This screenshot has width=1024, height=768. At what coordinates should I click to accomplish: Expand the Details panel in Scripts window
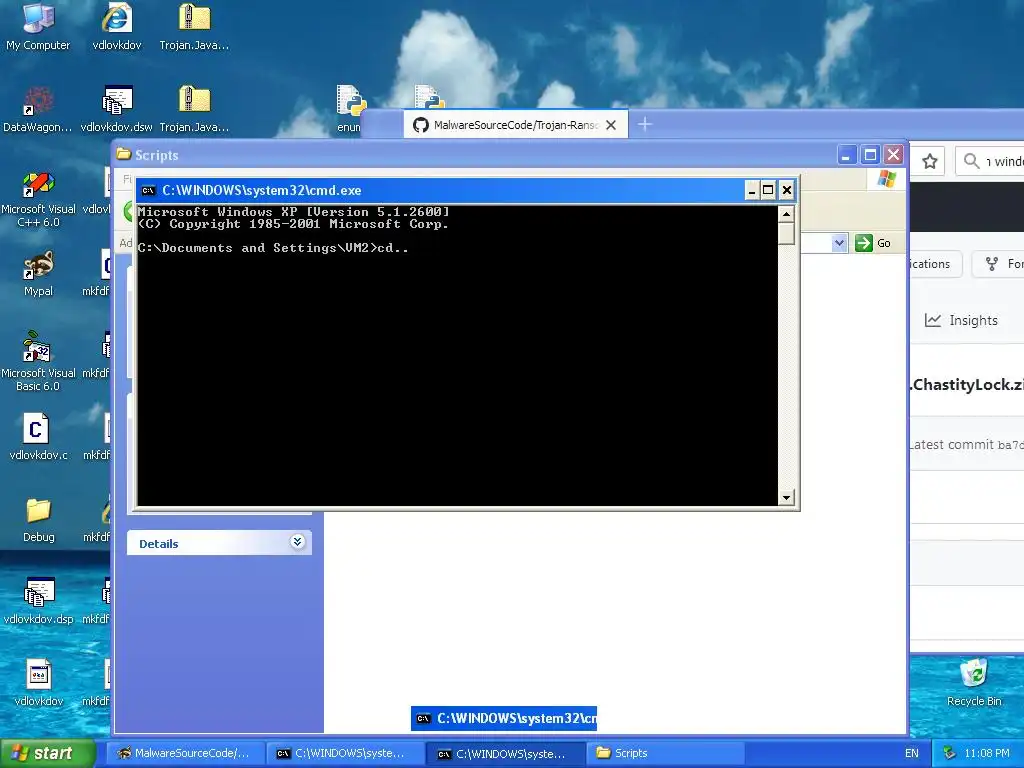coord(297,542)
